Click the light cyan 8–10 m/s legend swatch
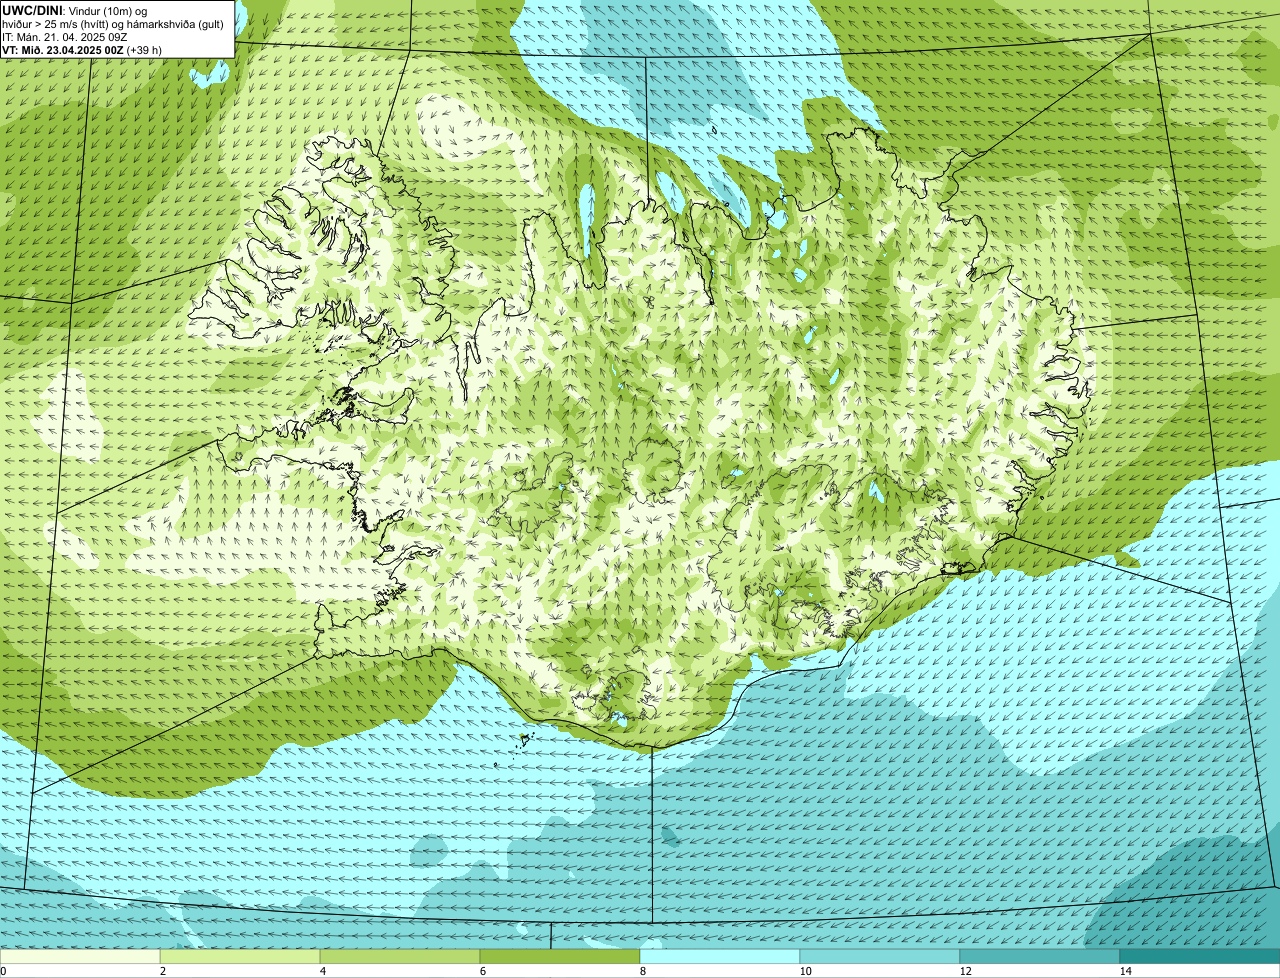Screen dimensions: 1280x978 point(720,957)
